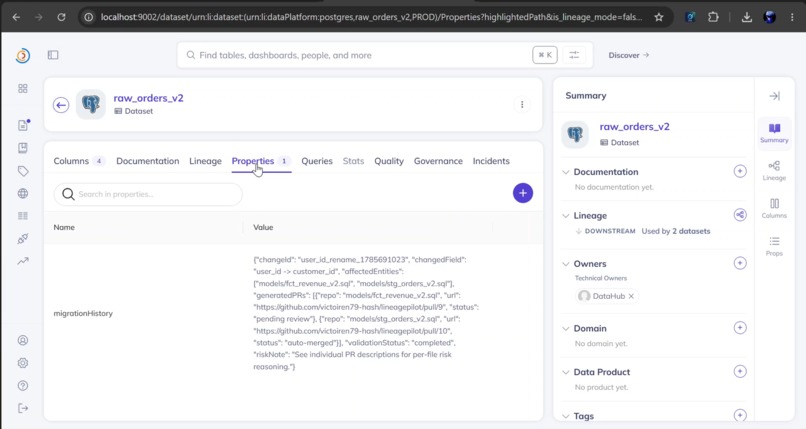Focus the Search in properties field
806x429 pixels.
tap(148, 194)
